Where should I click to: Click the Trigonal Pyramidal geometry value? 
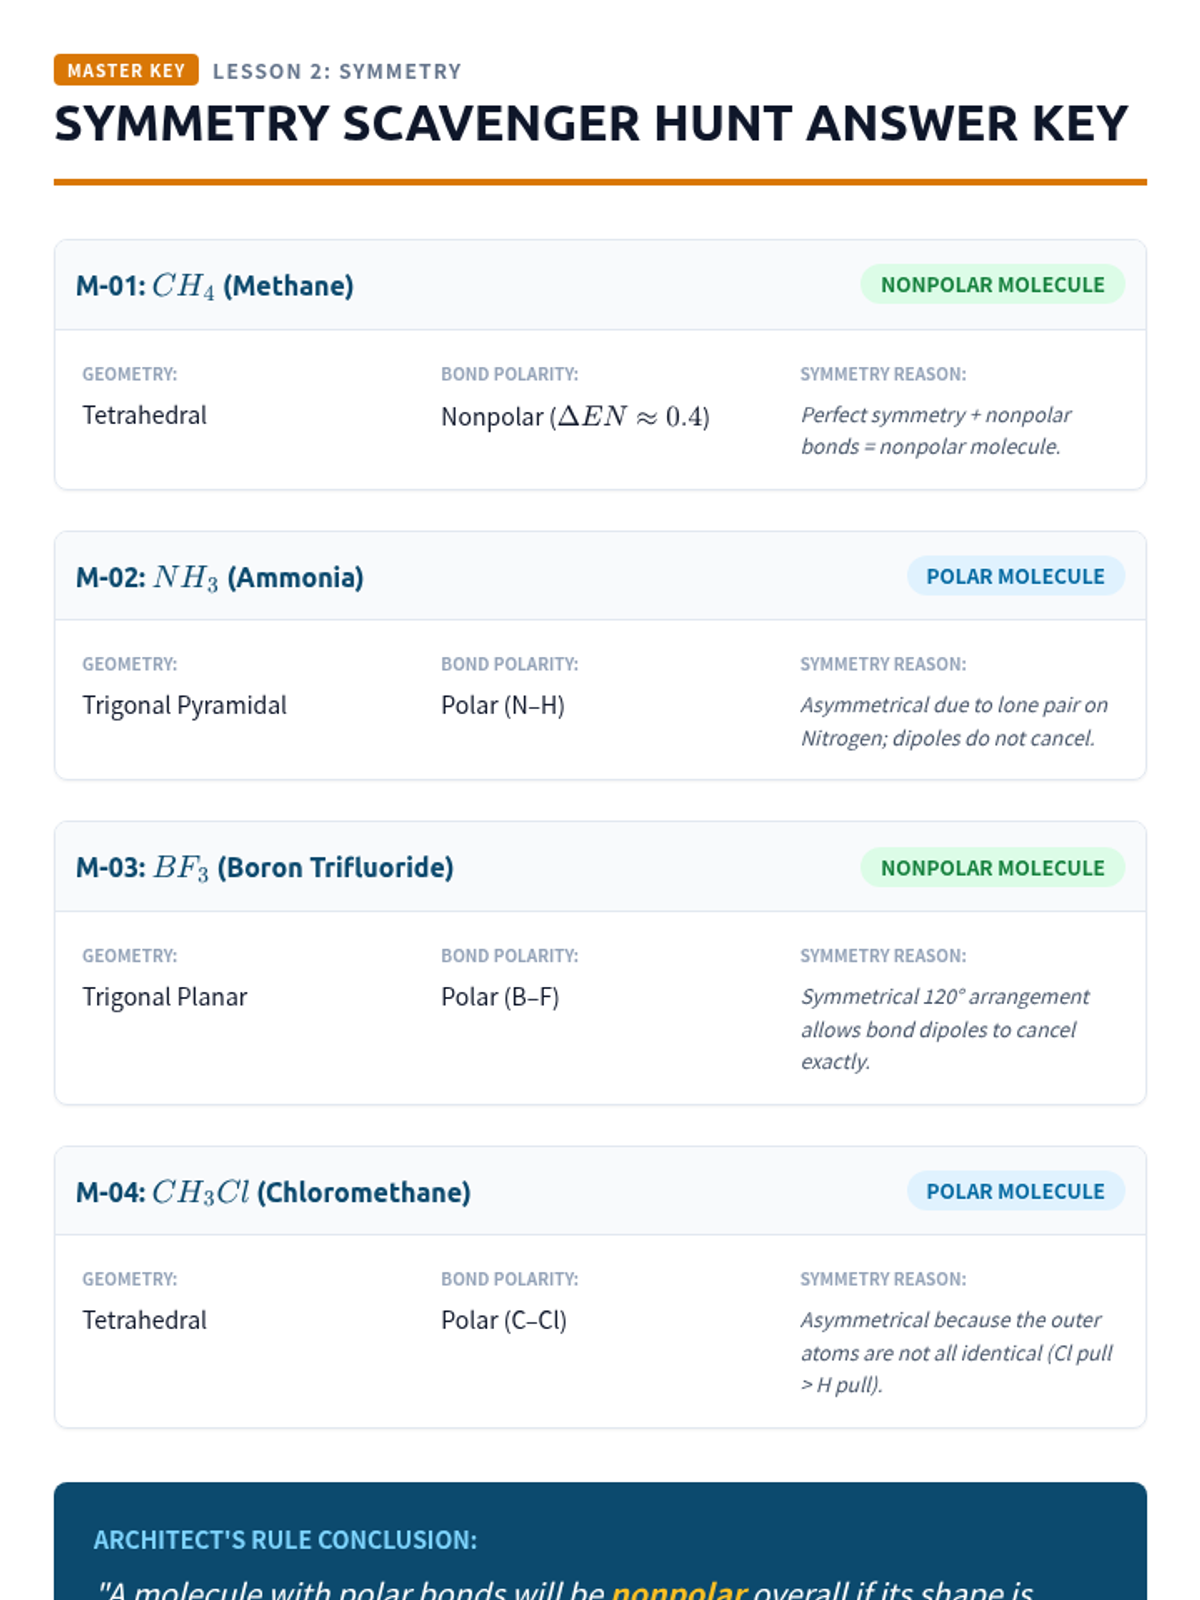pyautogui.click(x=184, y=706)
